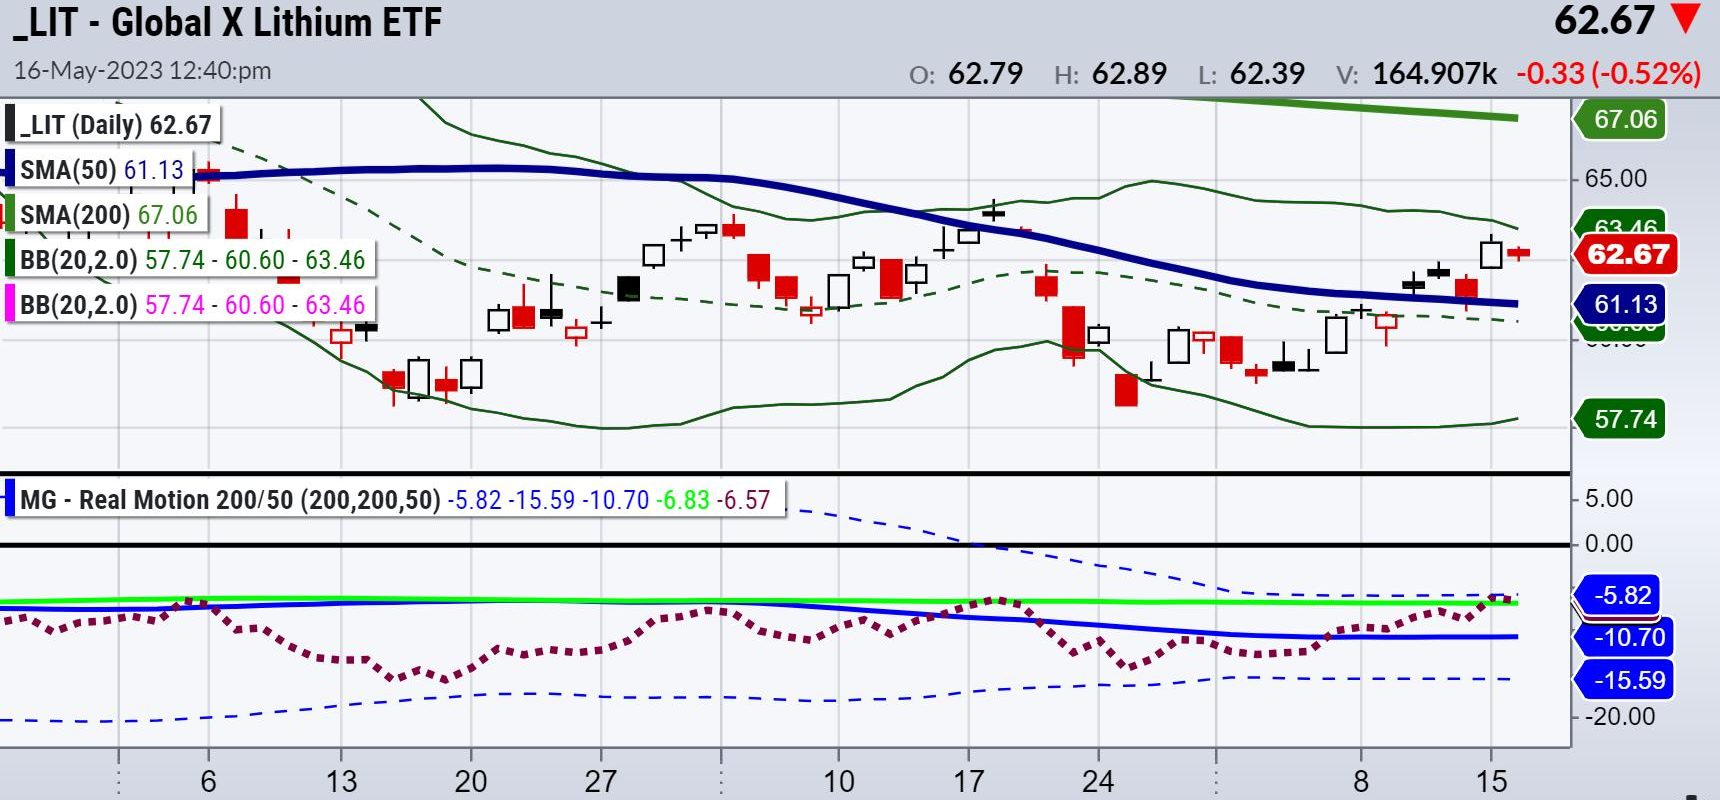The width and height of the screenshot is (1720, 800).
Task: Click the _LIT Global X Lithium ETF title
Action: point(227,22)
